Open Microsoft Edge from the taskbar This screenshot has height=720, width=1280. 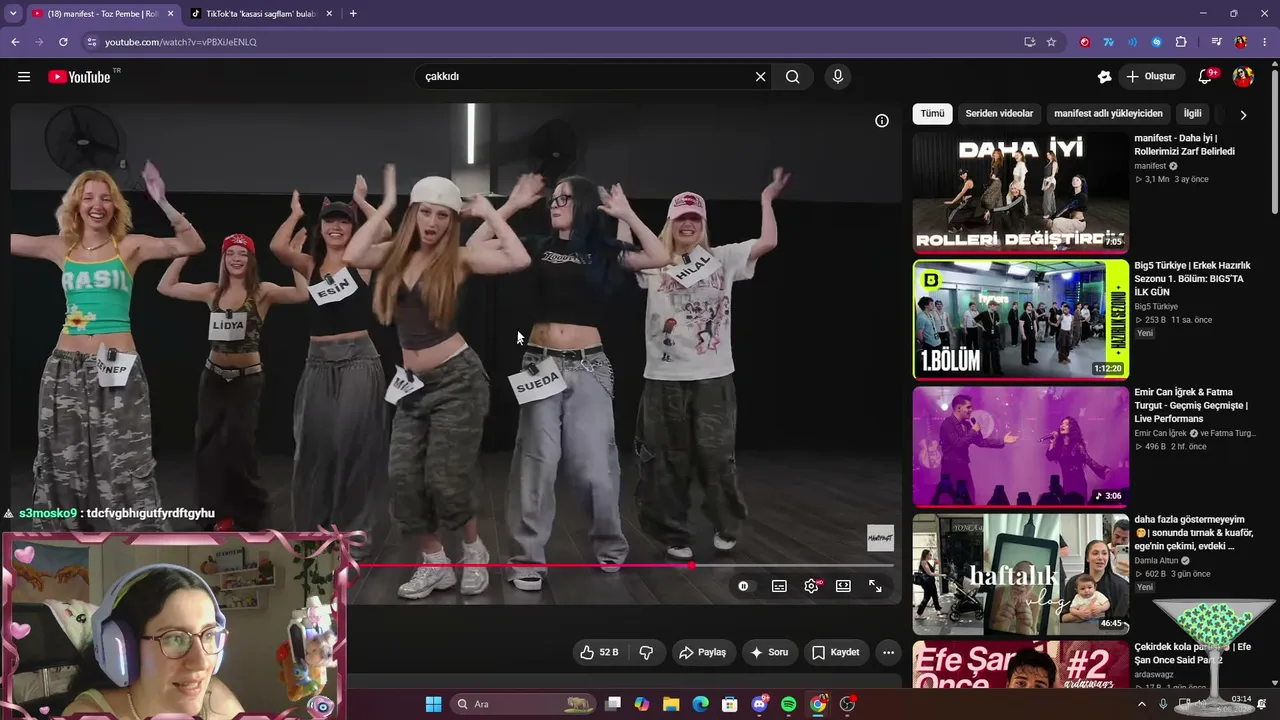701,704
